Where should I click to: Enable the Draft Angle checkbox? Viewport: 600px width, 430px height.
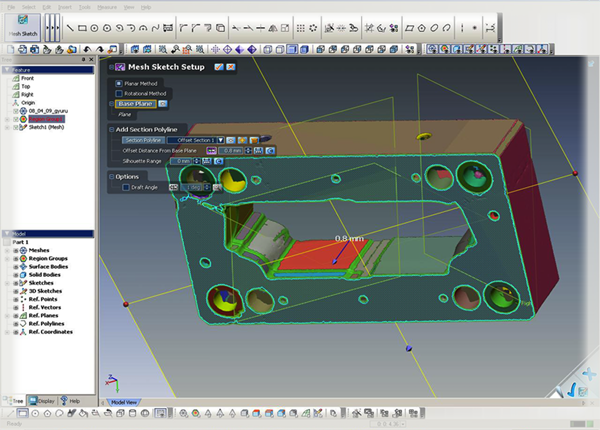125,187
